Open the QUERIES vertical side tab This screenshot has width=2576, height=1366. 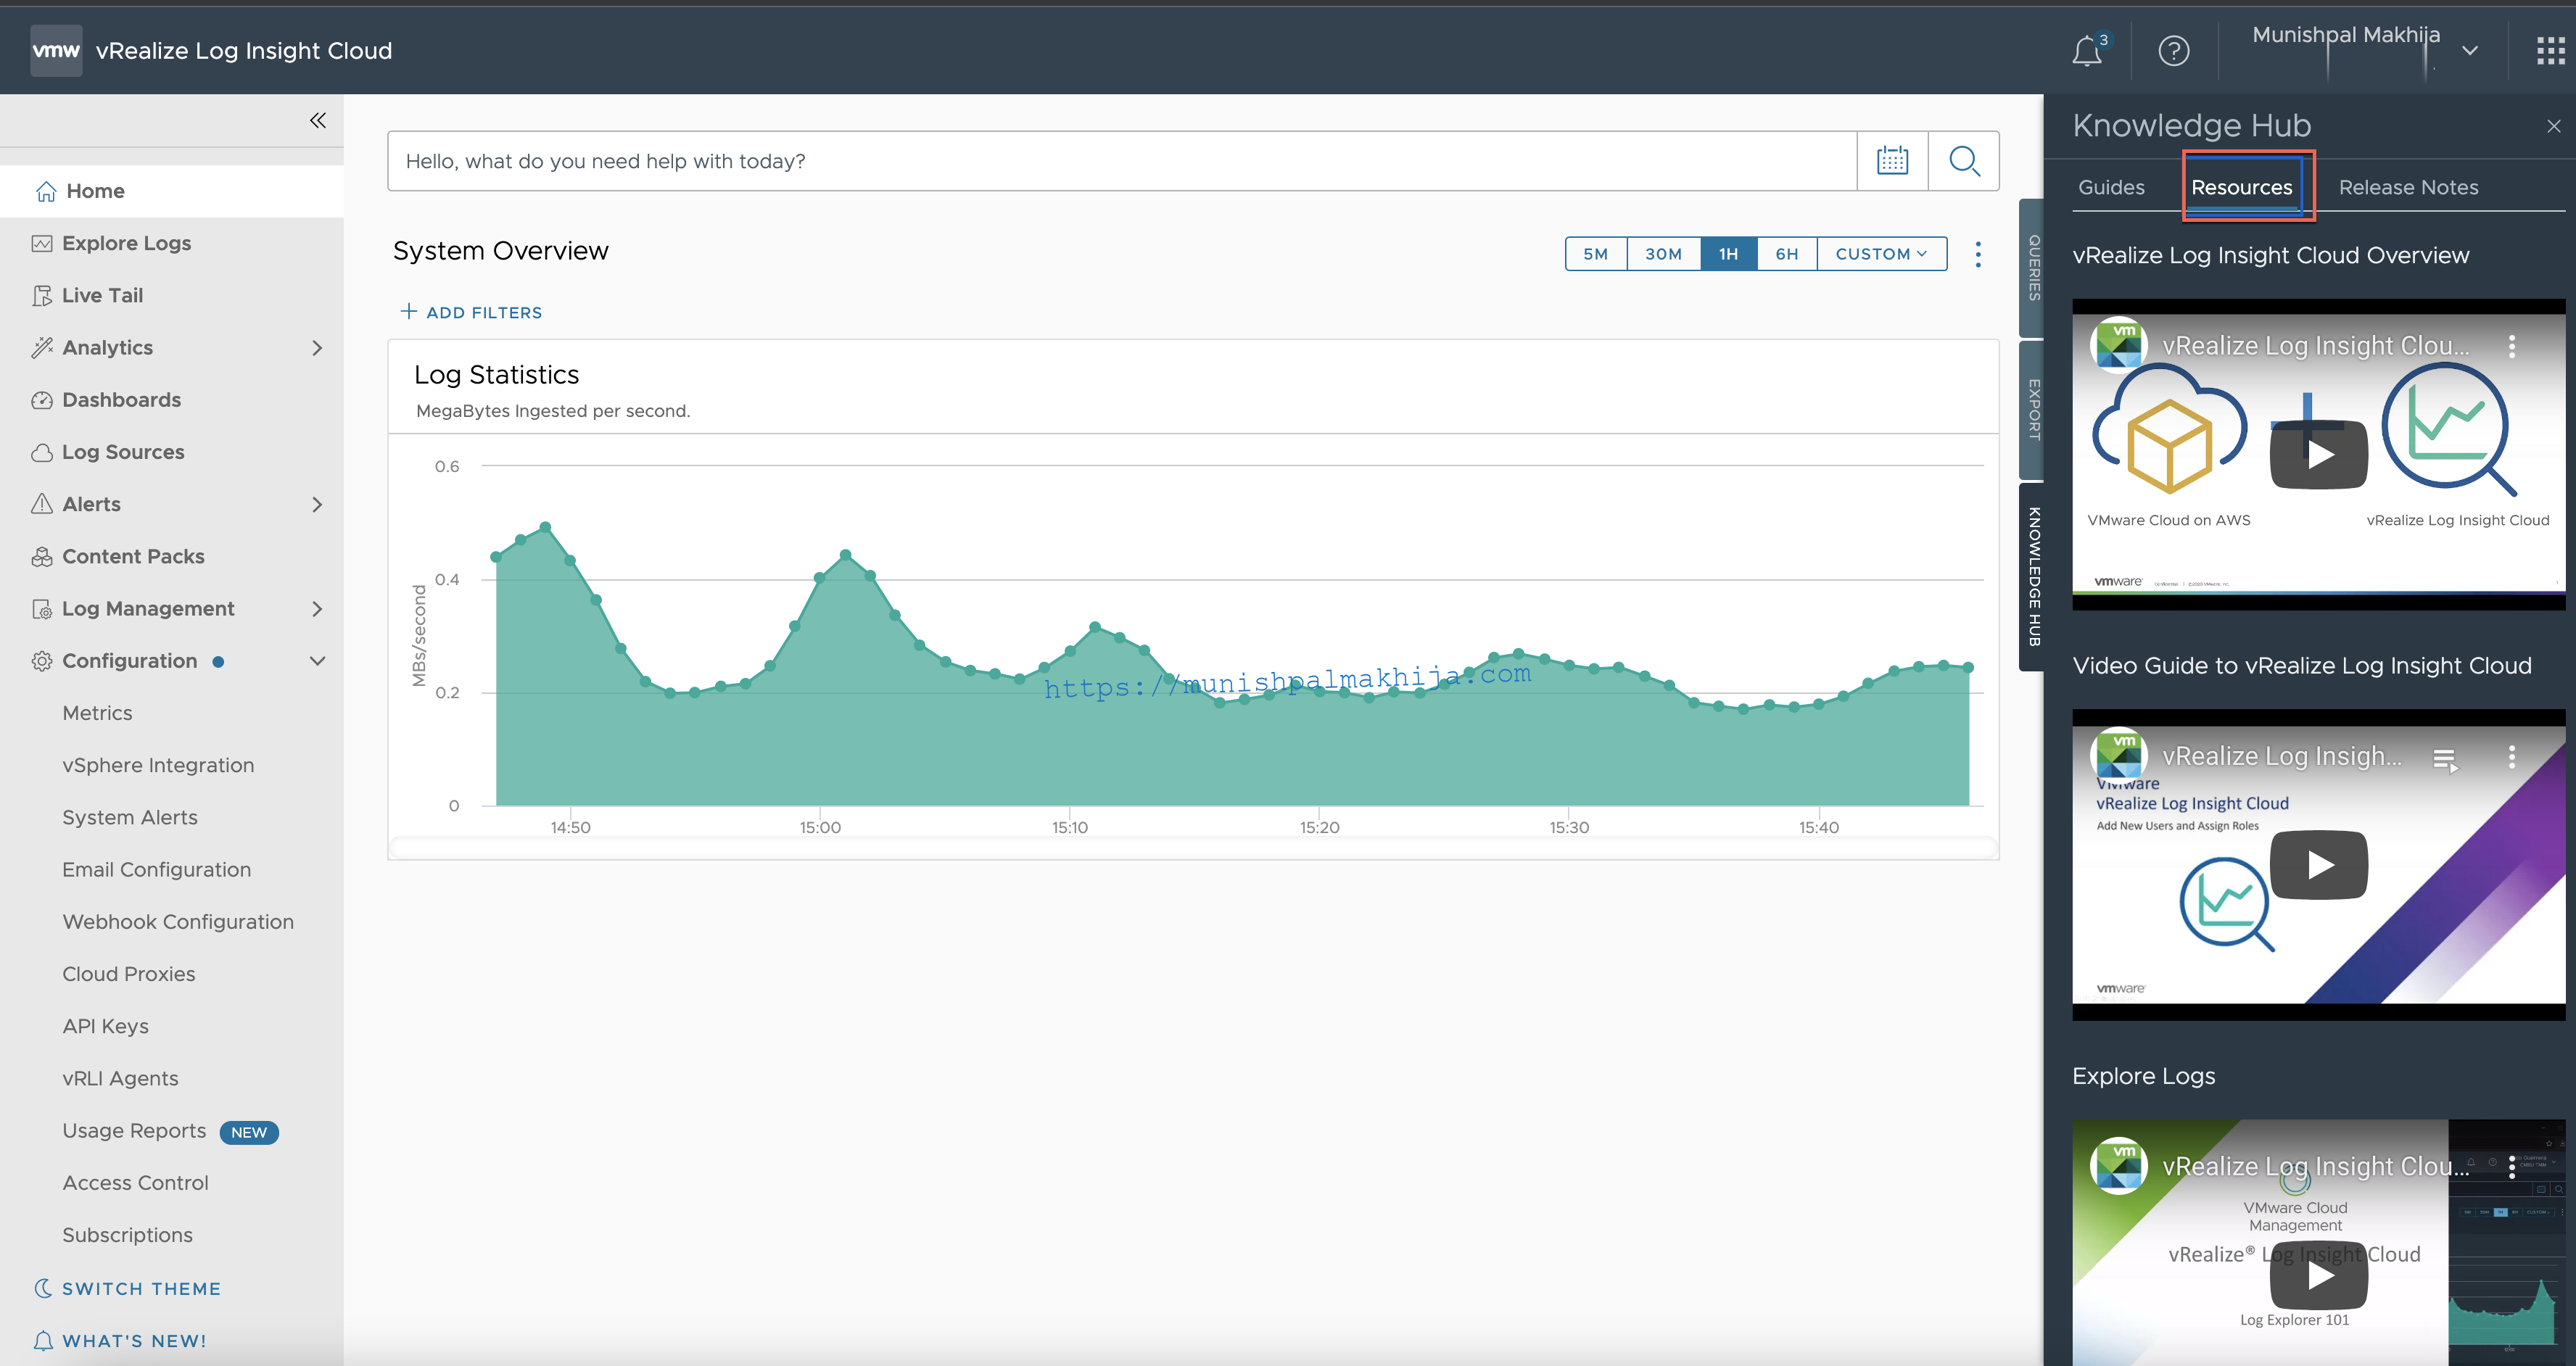tap(2032, 268)
